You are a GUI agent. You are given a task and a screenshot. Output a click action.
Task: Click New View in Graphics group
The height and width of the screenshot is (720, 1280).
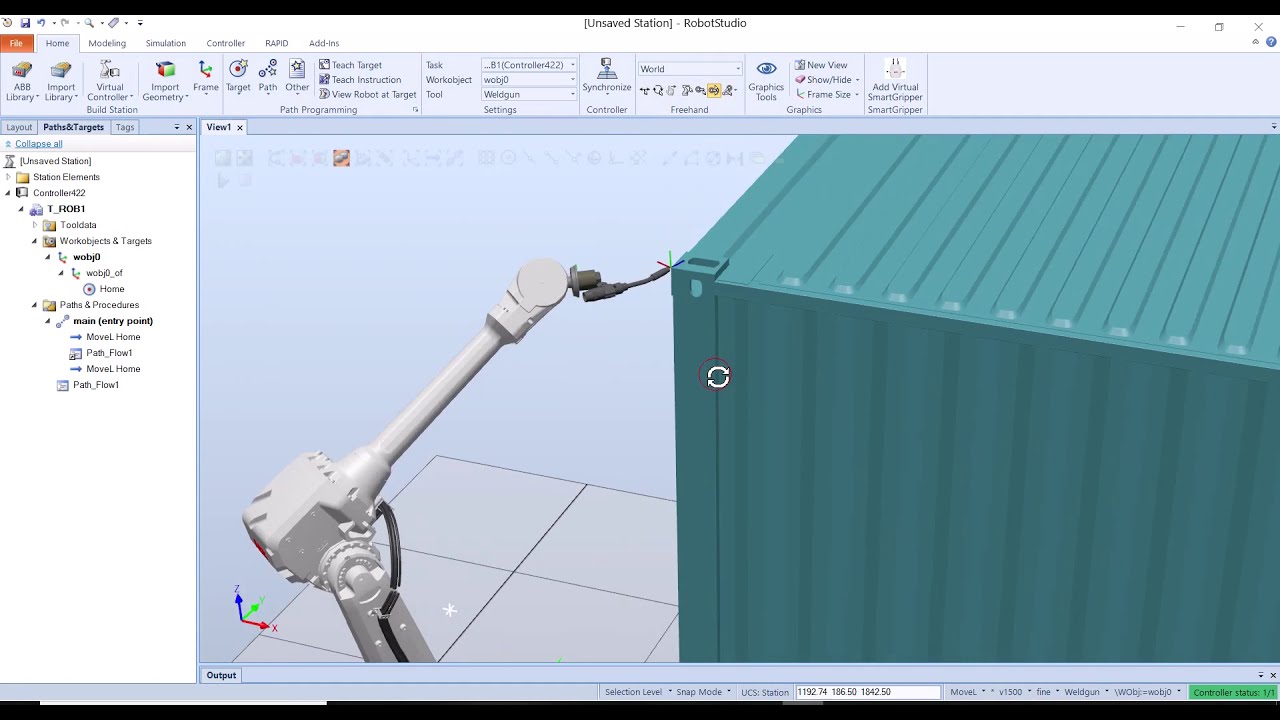821,65
